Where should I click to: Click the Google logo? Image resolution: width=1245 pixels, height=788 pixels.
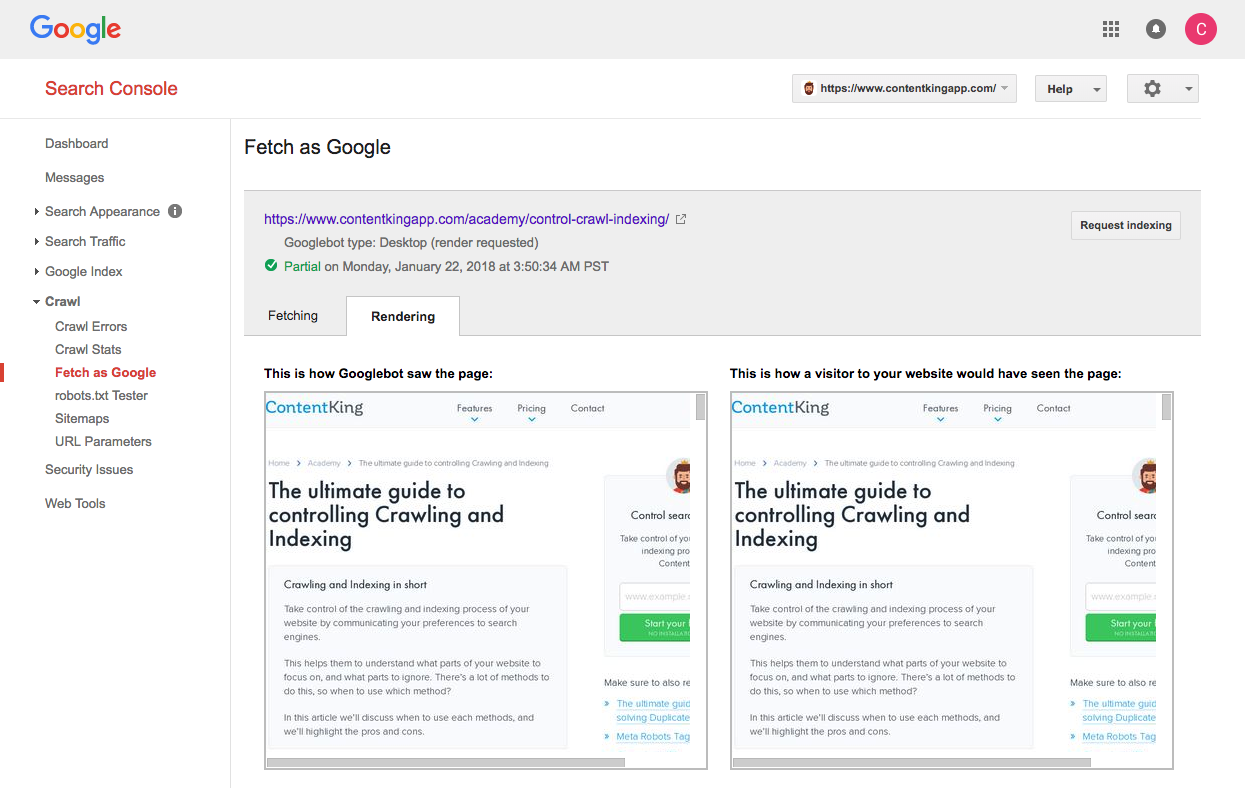coord(75,29)
